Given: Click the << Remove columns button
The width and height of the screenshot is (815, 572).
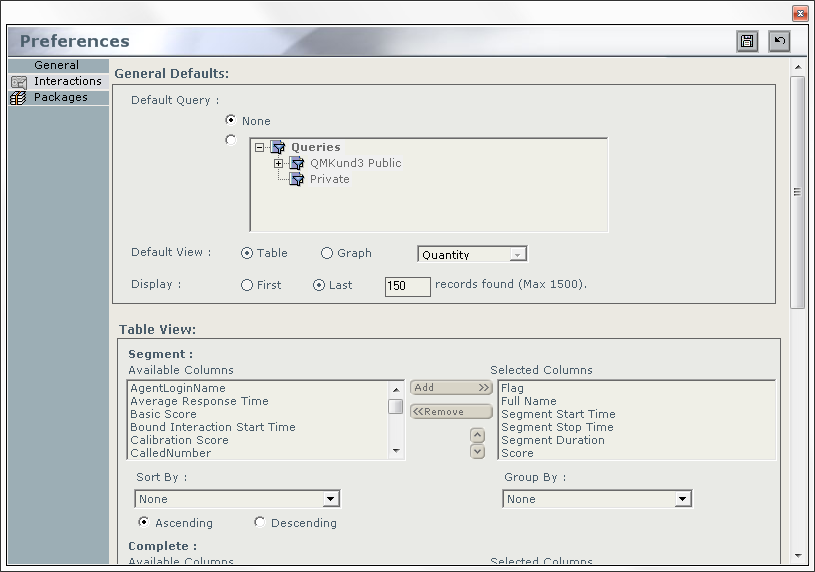Looking at the screenshot, I should (x=451, y=412).
